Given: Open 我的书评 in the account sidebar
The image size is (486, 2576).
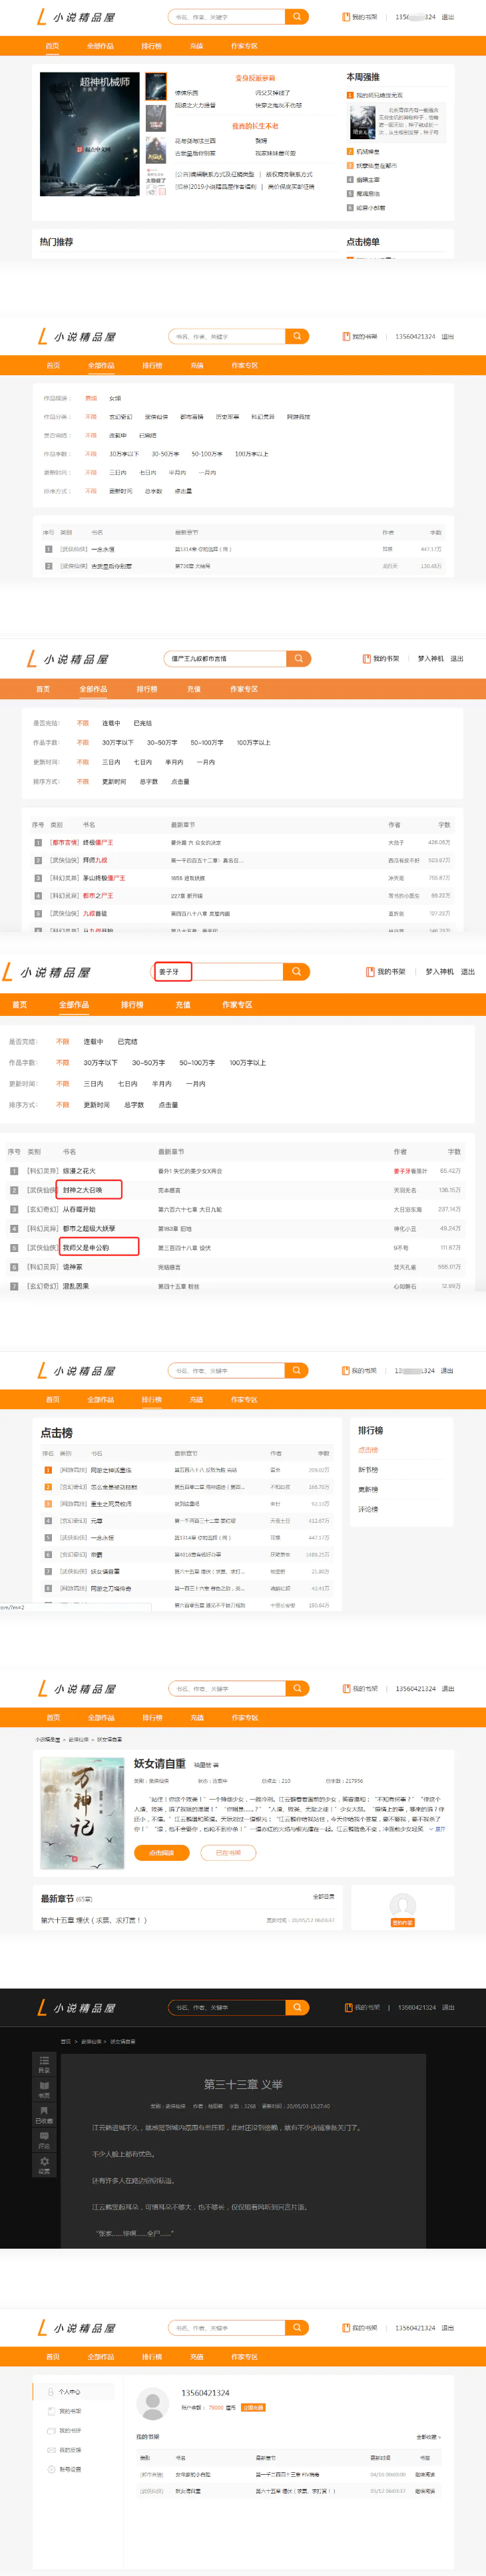Looking at the screenshot, I should pos(69,2430).
